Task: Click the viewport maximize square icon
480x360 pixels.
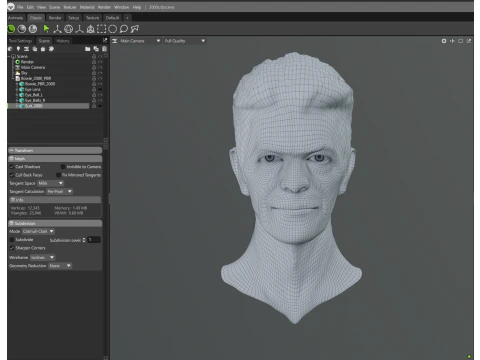Action: pos(460,41)
